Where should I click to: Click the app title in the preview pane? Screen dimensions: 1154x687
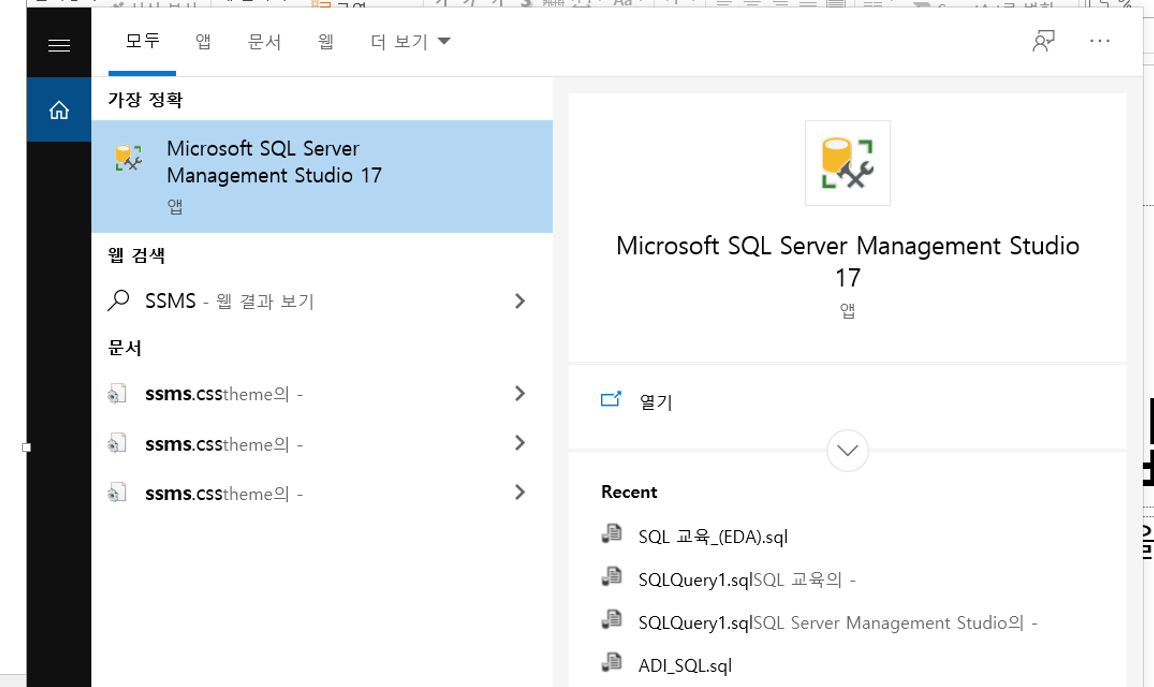coord(847,261)
